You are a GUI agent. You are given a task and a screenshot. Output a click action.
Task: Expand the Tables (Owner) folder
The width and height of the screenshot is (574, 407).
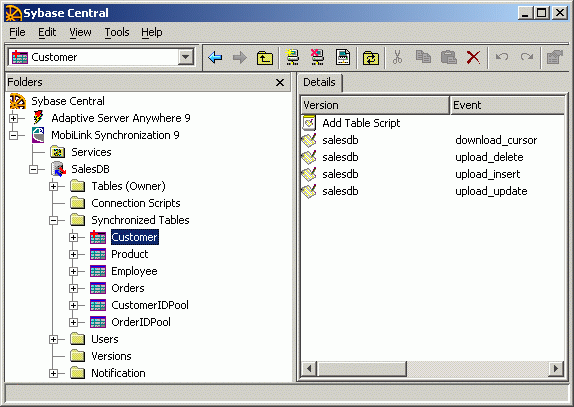coord(53,186)
